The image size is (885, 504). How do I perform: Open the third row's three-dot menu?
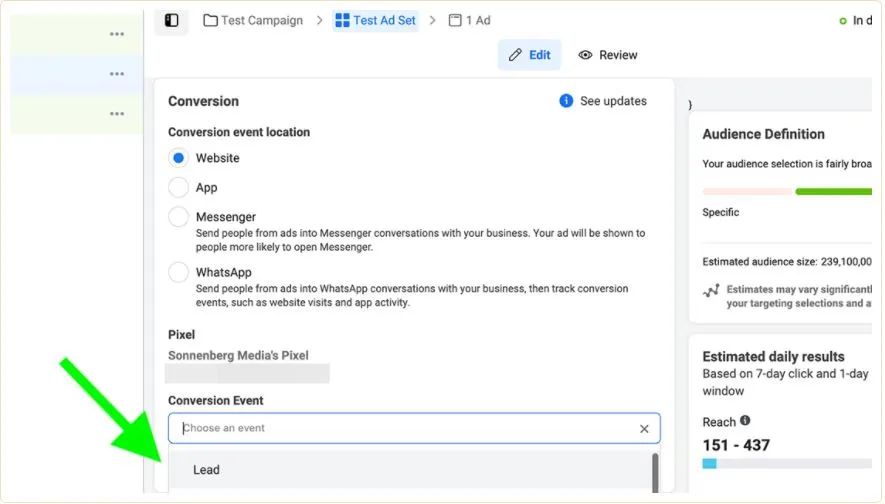(117, 114)
